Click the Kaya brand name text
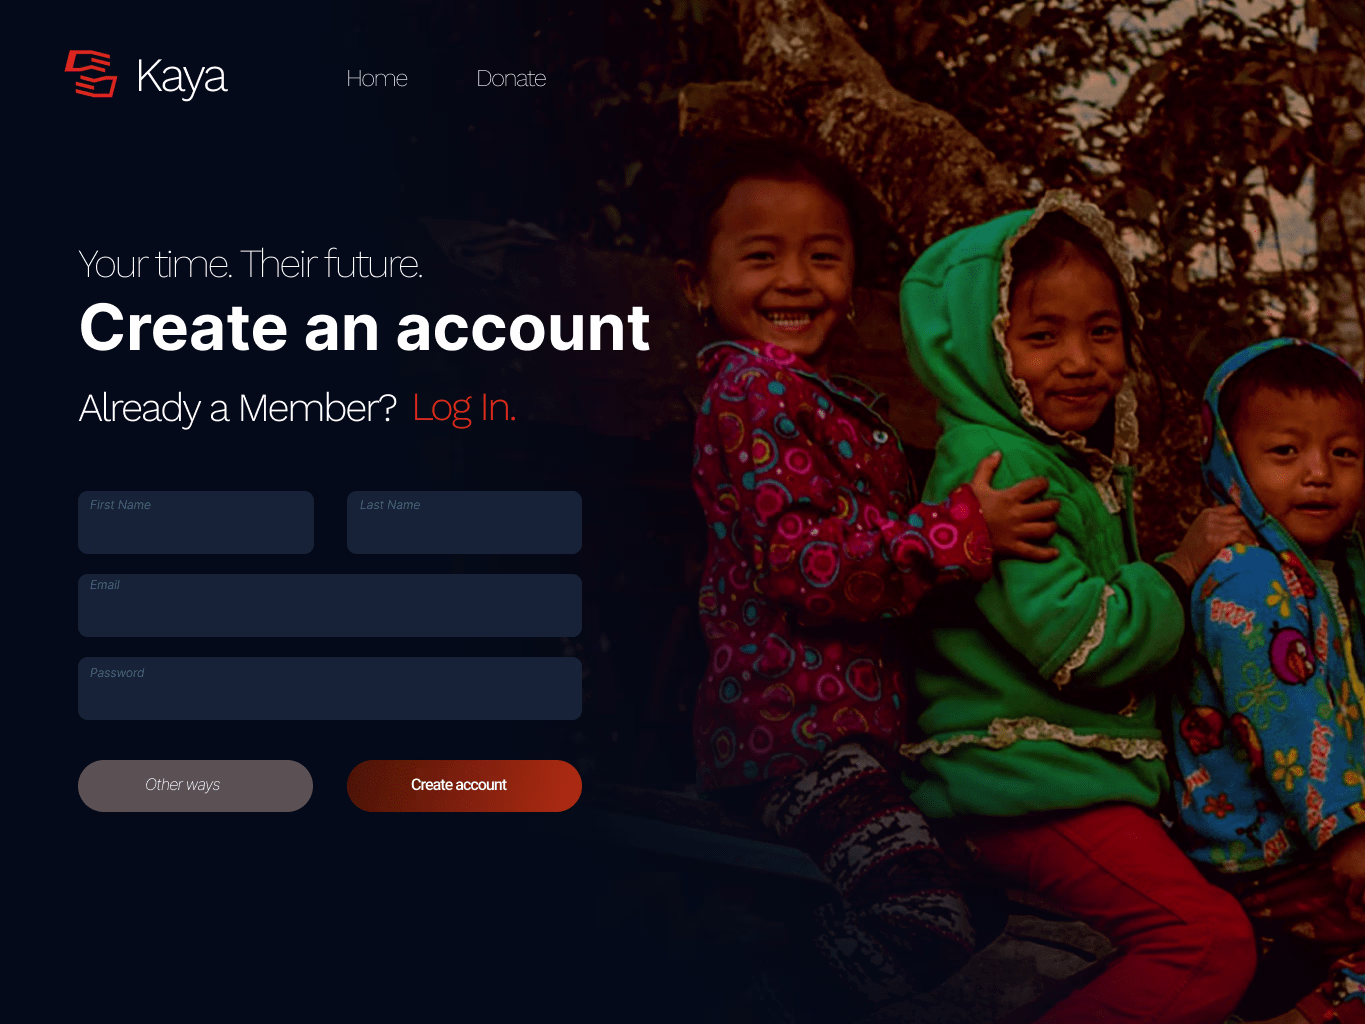This screenshot has height=1024, width=1365. click(x=182, y=77)
